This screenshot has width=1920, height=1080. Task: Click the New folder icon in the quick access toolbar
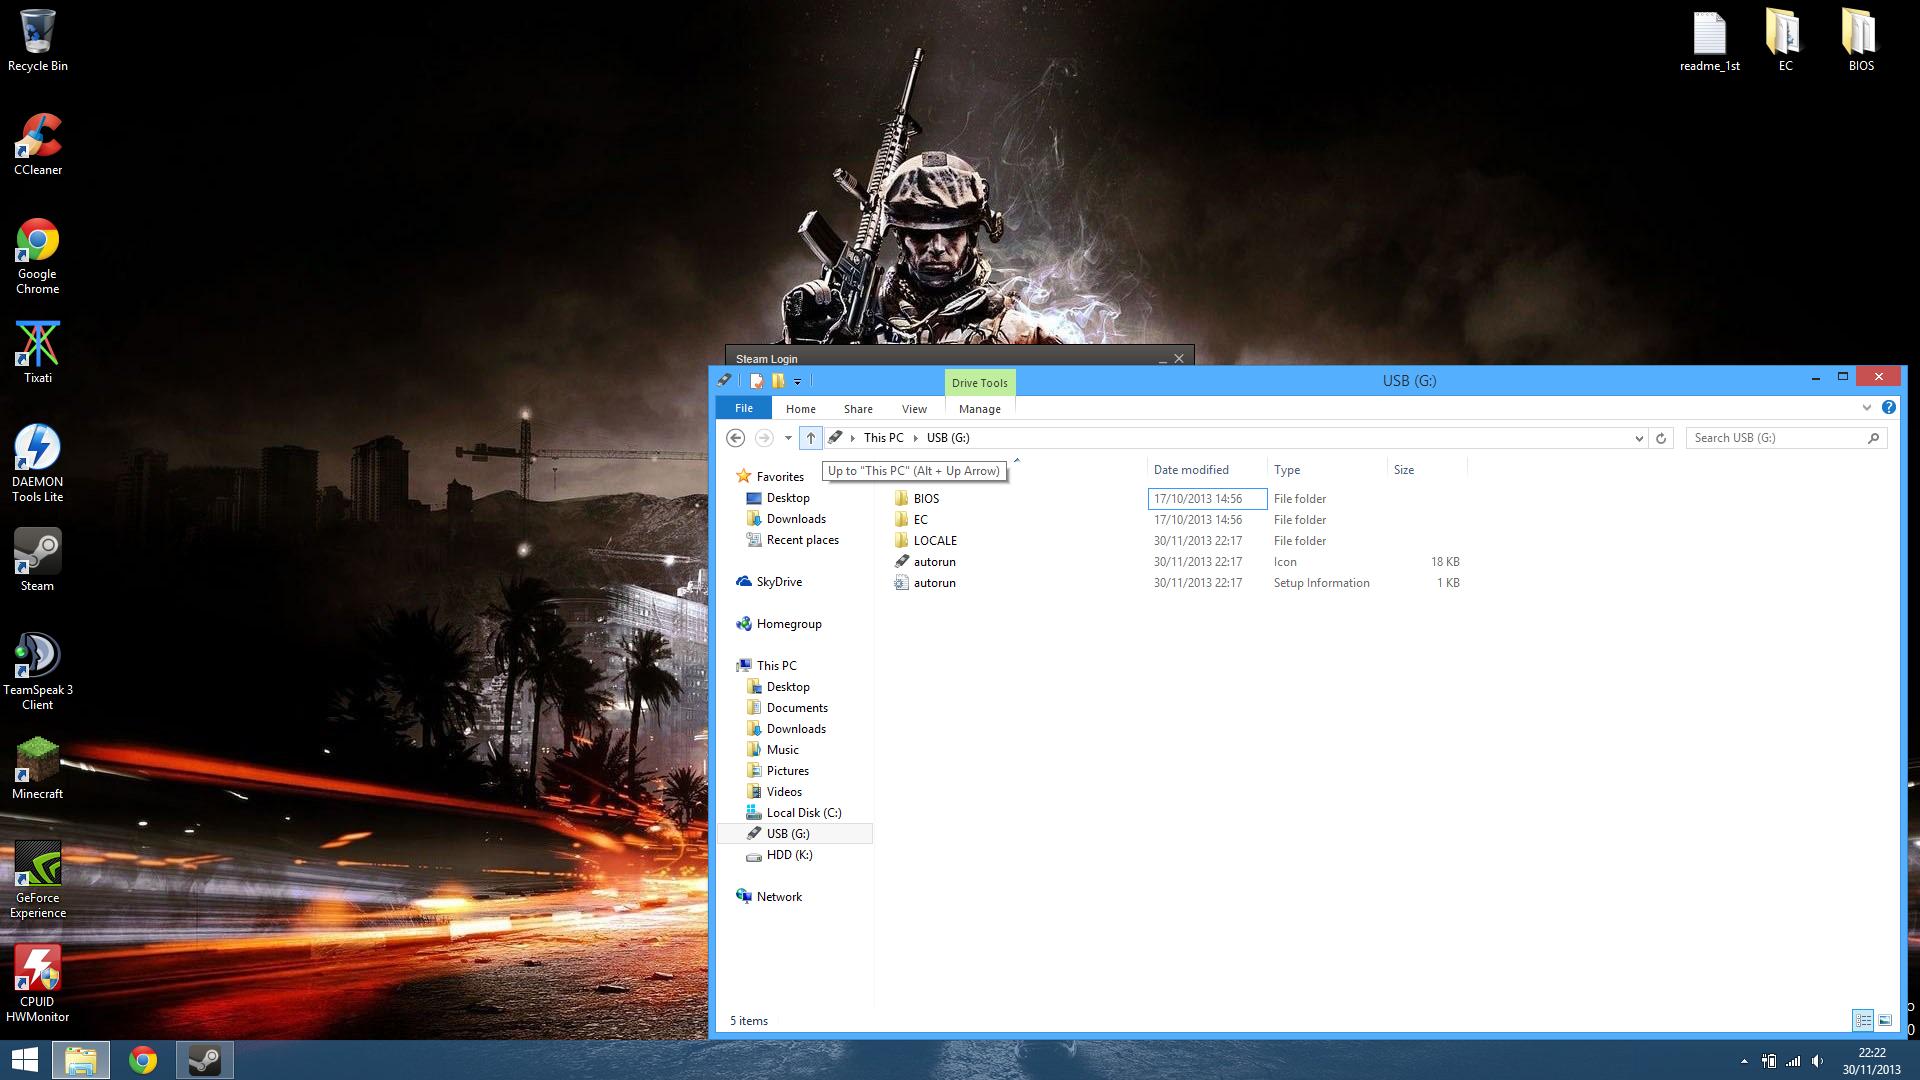[778, 380]
